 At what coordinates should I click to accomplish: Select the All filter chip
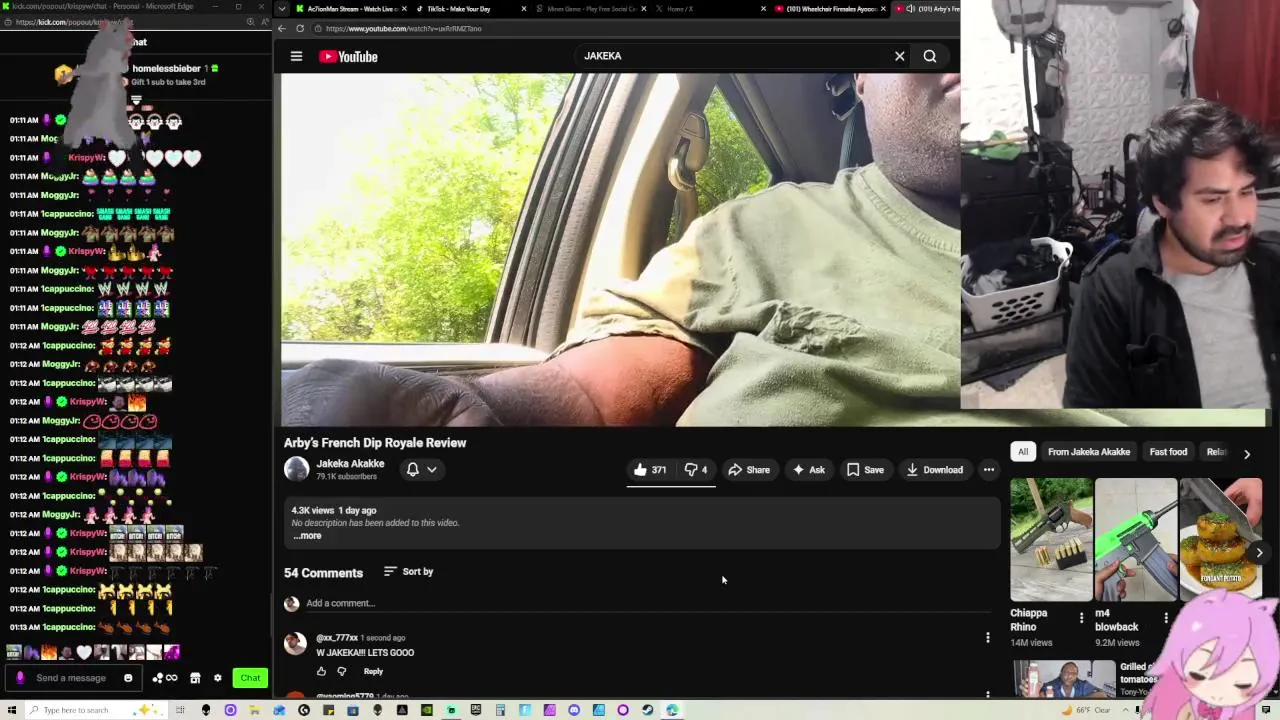point(1023,452)
